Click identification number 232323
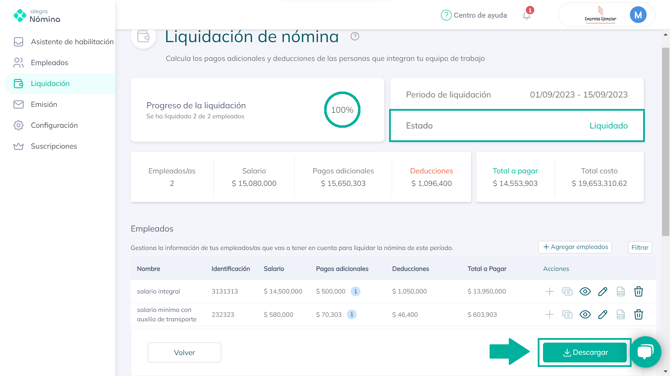Viewport: 670px width, 376px height. (x=223, y=314)
